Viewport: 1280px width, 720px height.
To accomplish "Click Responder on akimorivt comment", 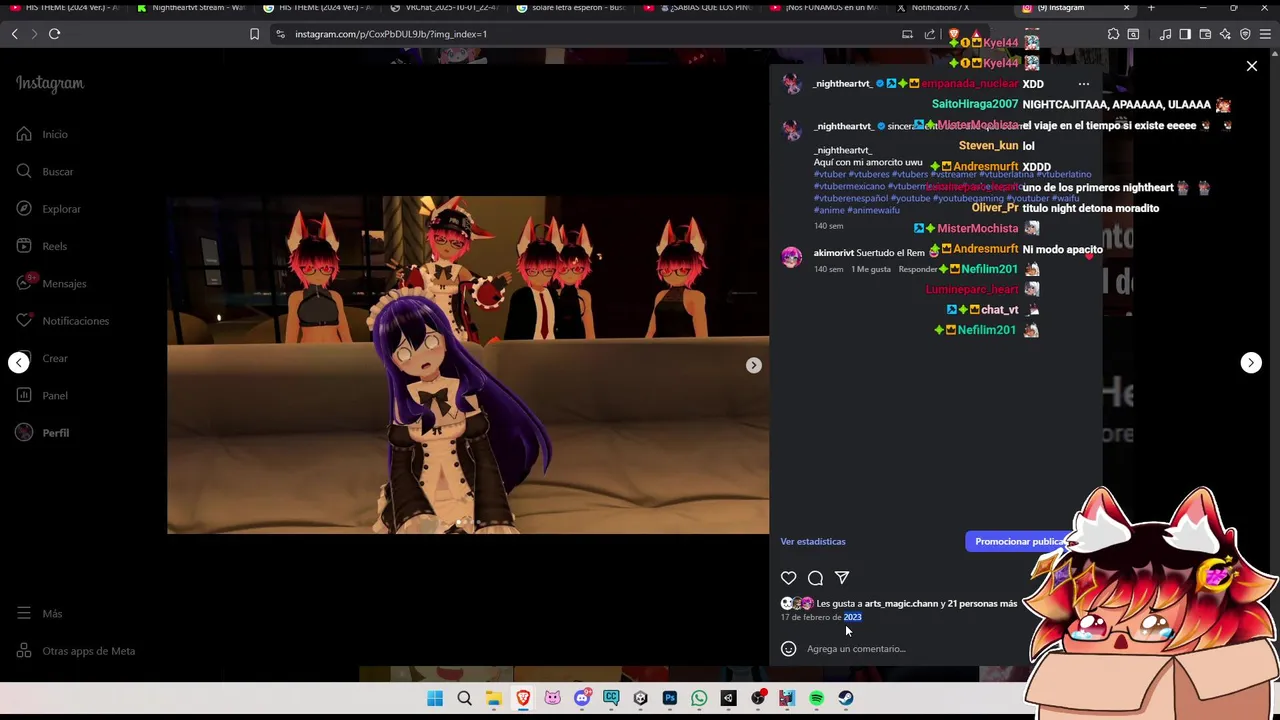I will point(918,269).
